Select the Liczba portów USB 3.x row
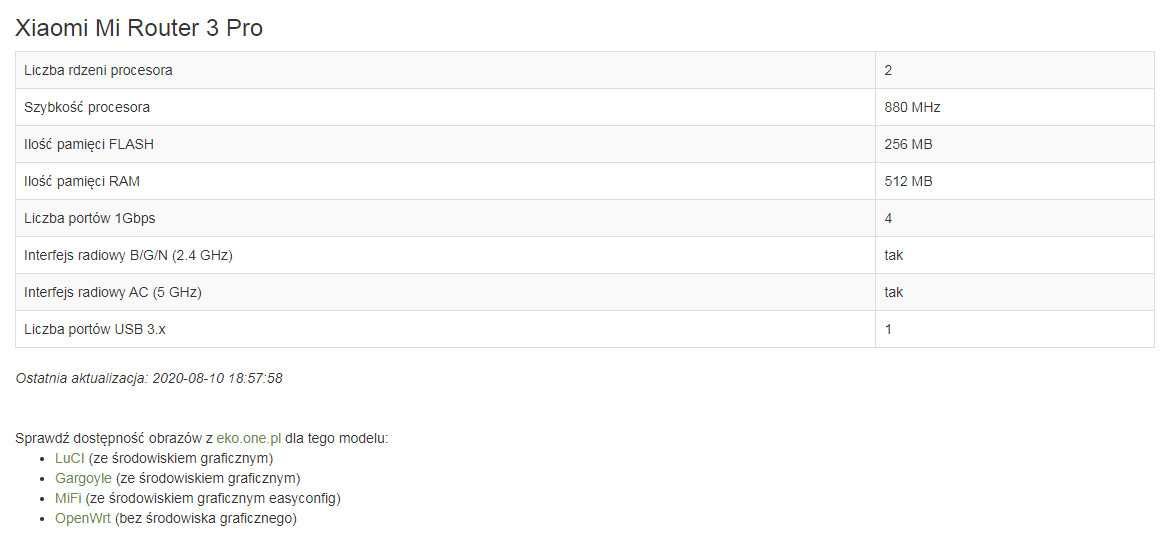Viewport: 1167px width, 543px height. click(584, 329)
